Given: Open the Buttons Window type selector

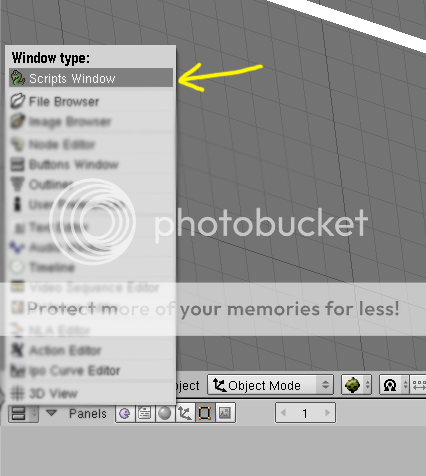Looking at the screenshot, I should pos(23,413).
